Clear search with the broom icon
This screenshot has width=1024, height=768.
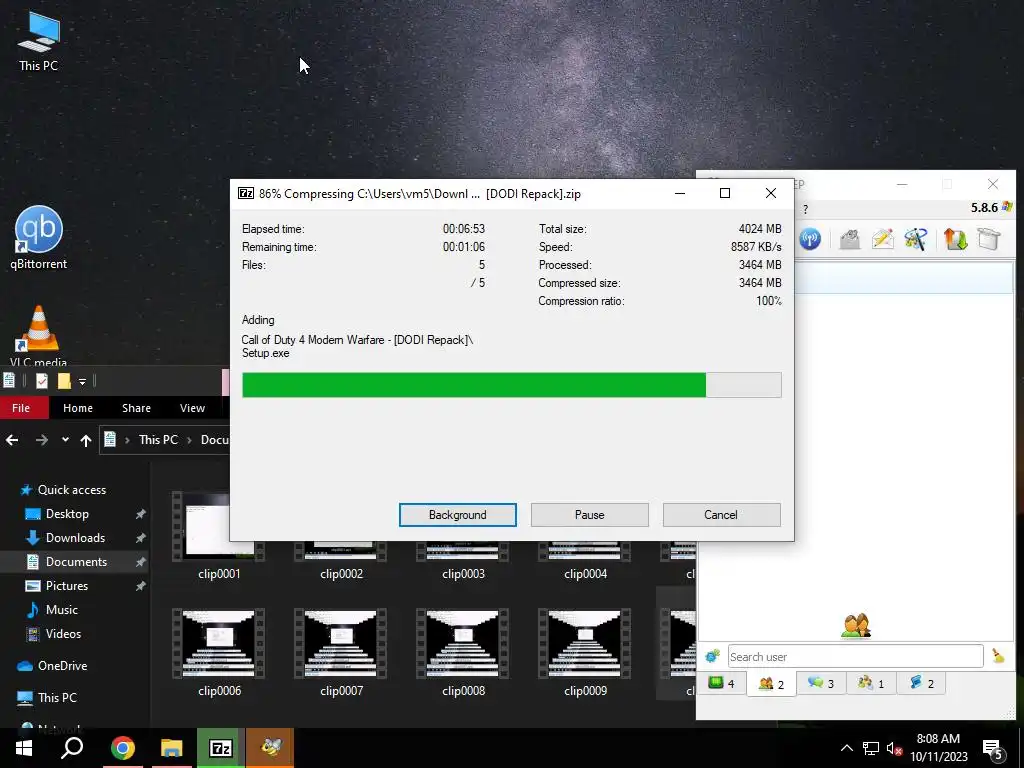pos(998,656)
